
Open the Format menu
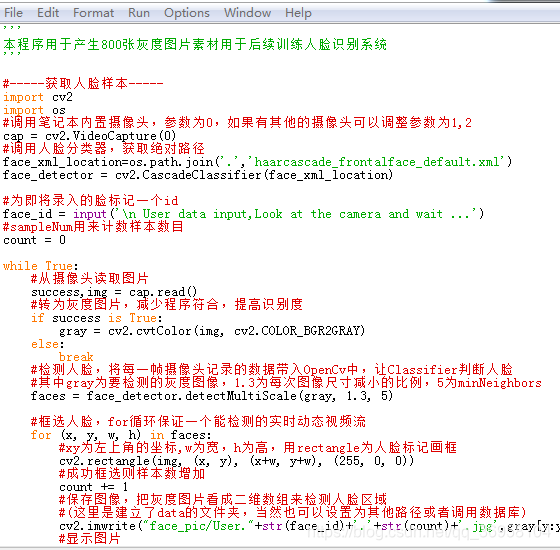[93, 13]
